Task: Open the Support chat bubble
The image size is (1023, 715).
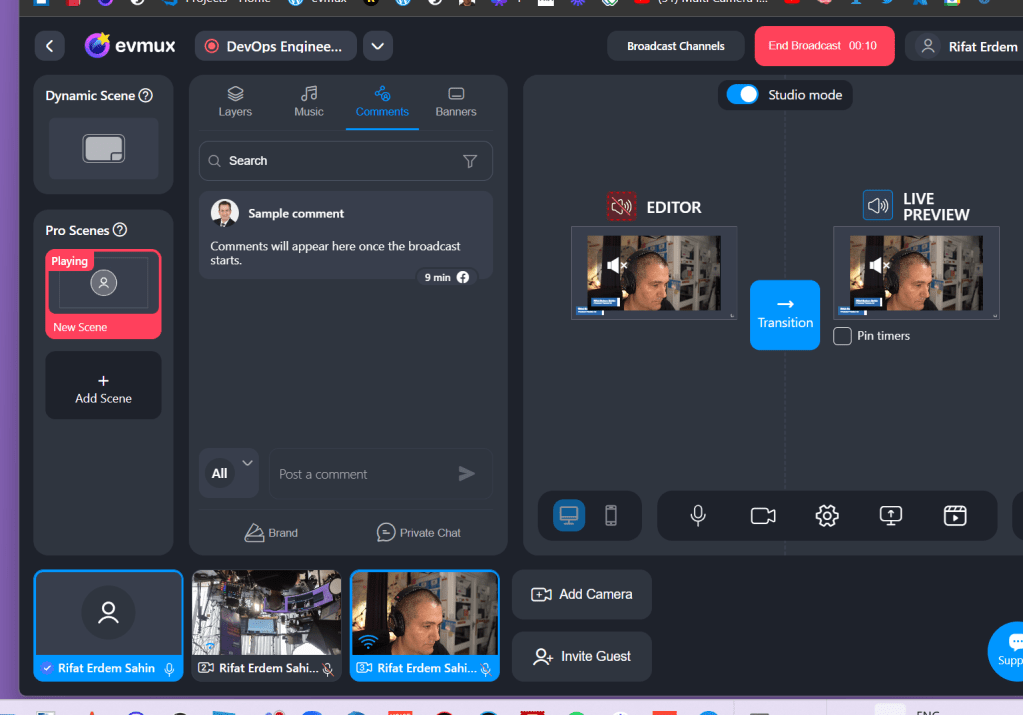Action: 1008,651
